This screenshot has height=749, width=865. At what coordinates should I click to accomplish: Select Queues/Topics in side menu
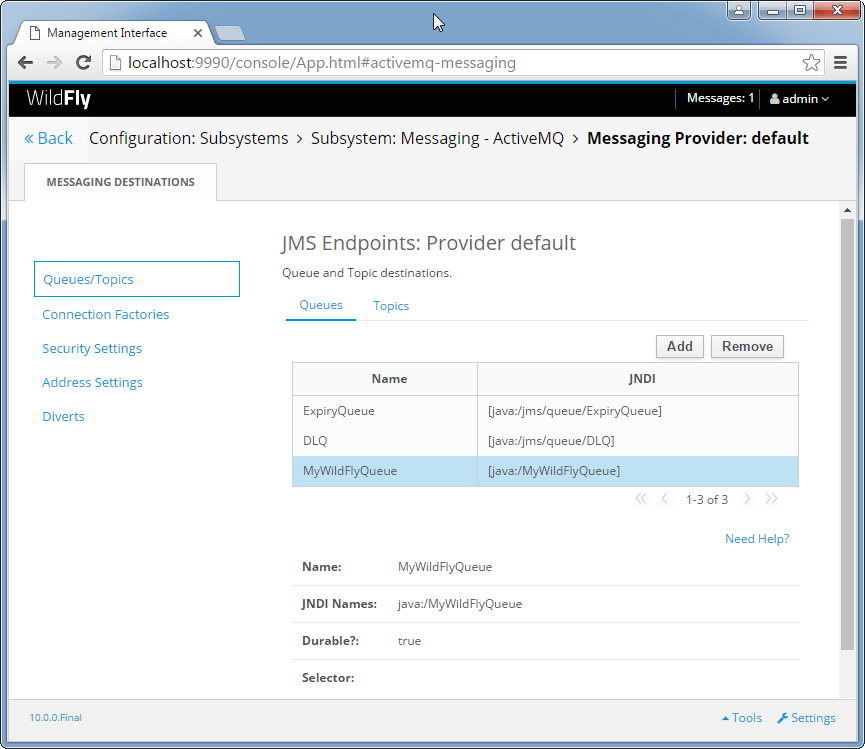pyautogui.click(x=137, y=279)
